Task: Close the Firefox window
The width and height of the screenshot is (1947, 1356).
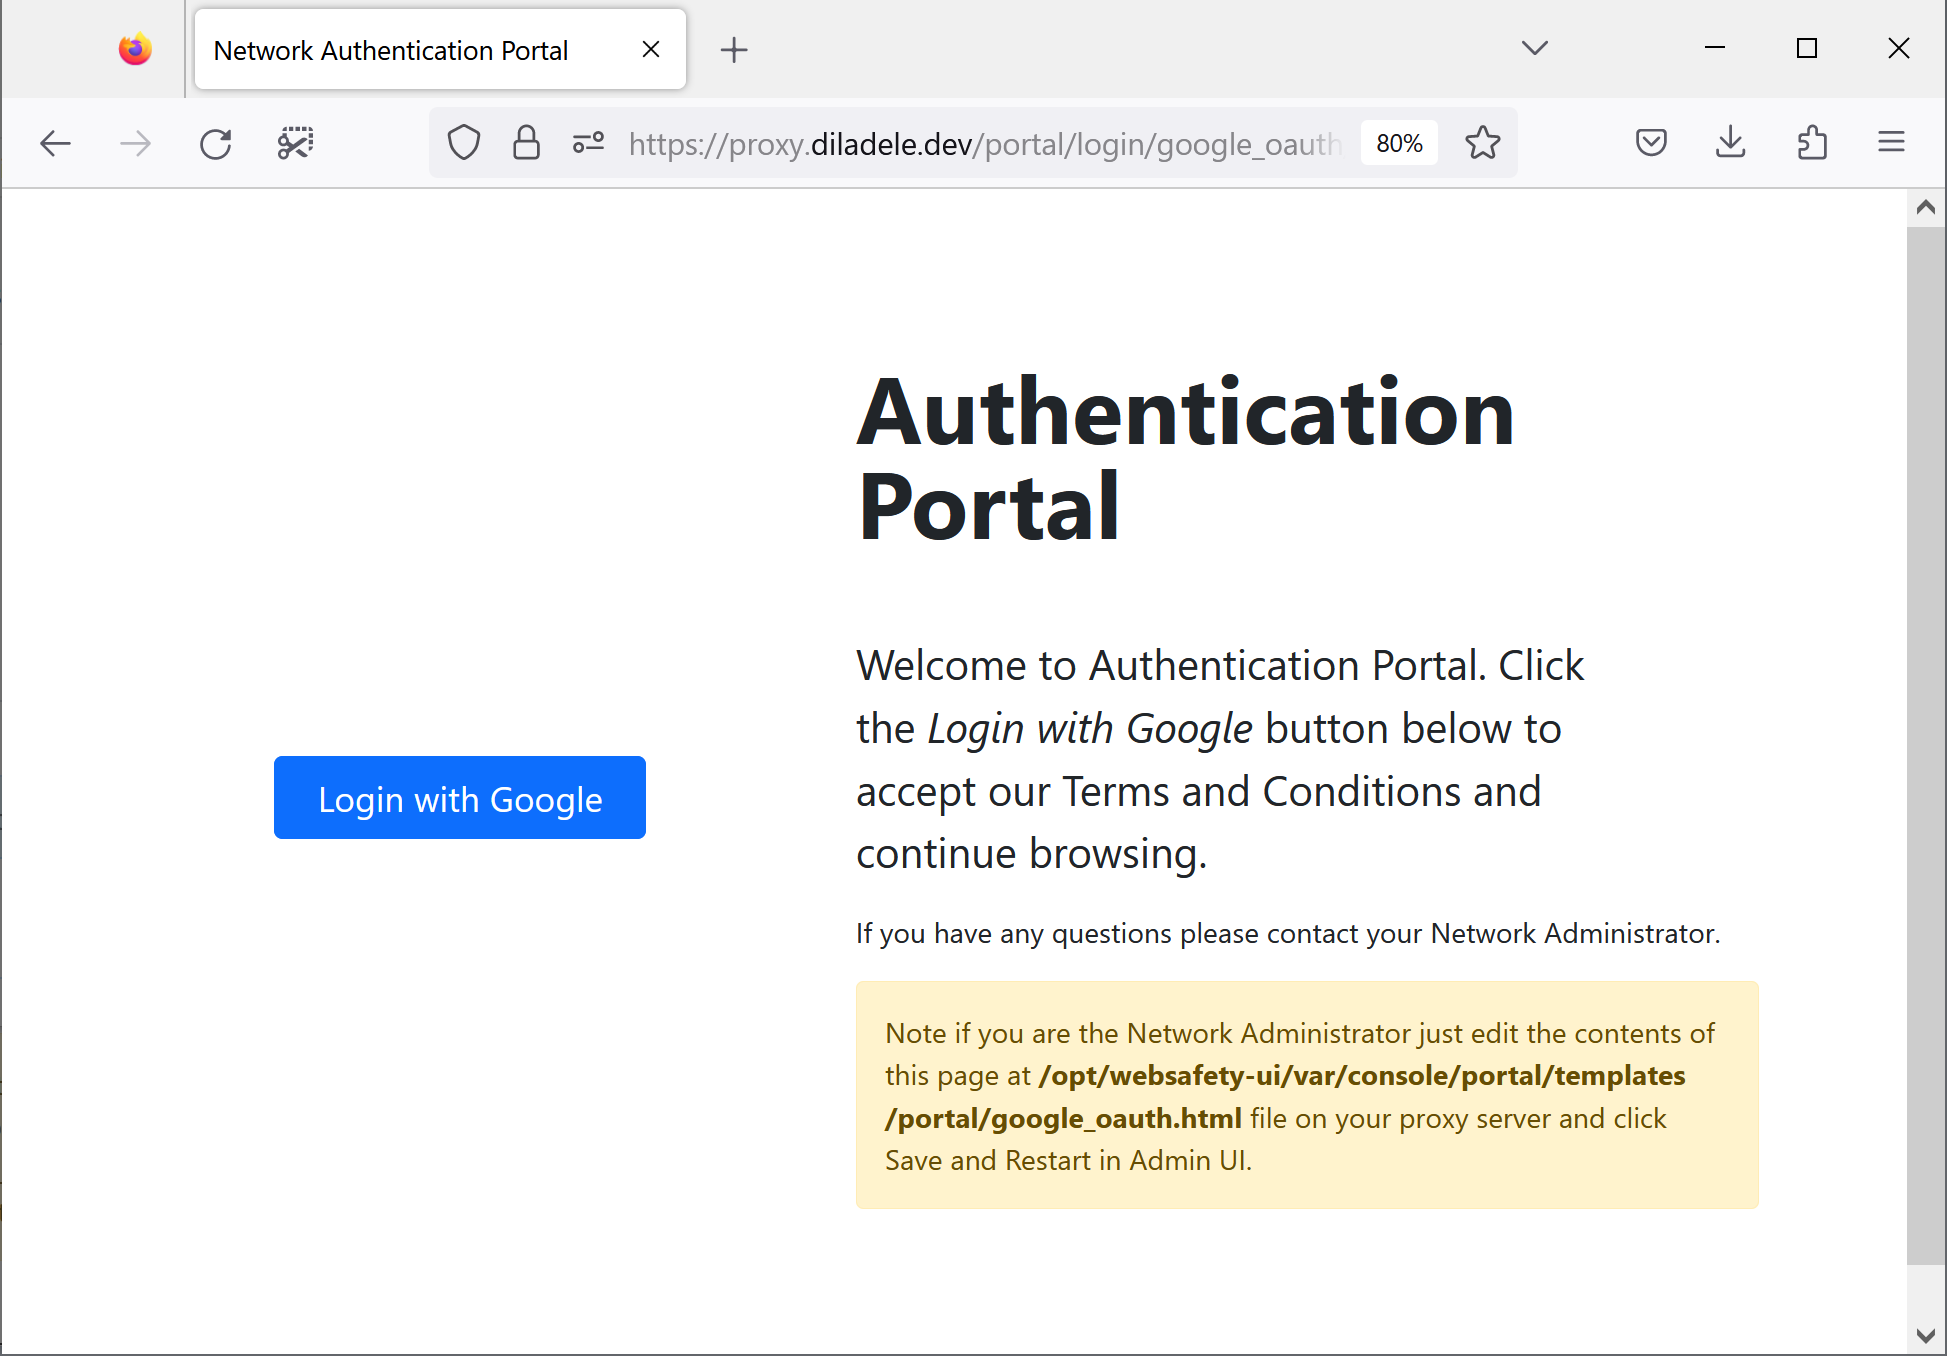Action: (1898, 48)
